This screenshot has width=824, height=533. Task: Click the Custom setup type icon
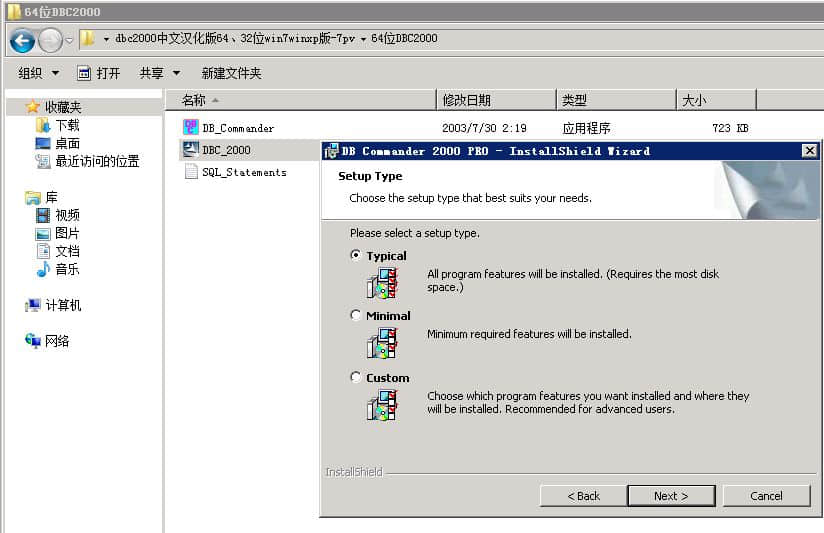(x=381, y=404)
